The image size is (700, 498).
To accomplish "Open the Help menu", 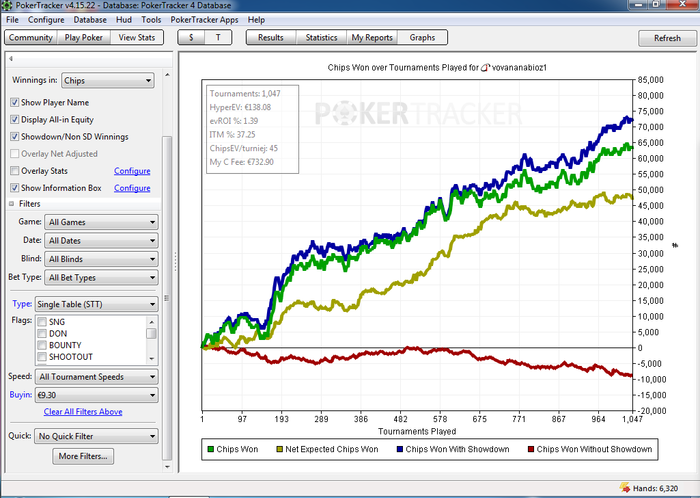I will click(x=256, y=20).
